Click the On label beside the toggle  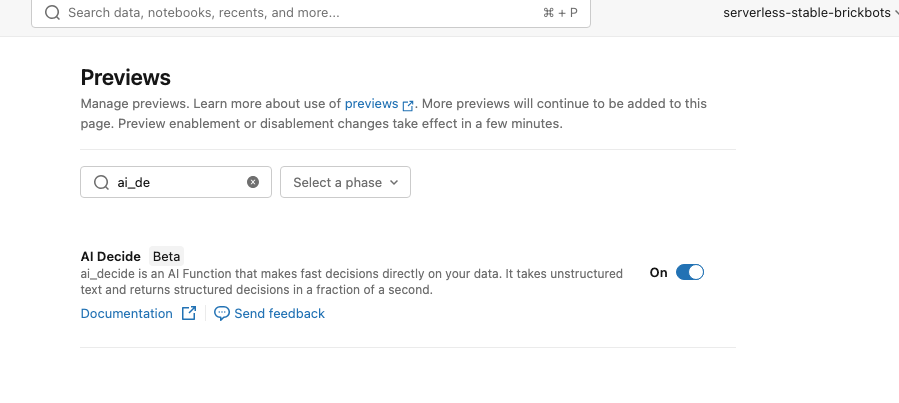click(x=658, y=273)
